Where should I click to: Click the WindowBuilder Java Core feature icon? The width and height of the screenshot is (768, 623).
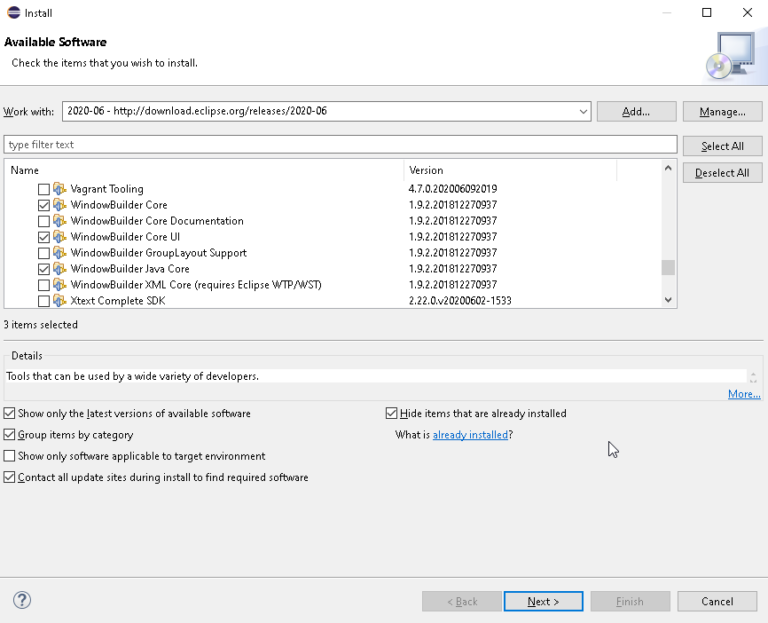(60, 268)
